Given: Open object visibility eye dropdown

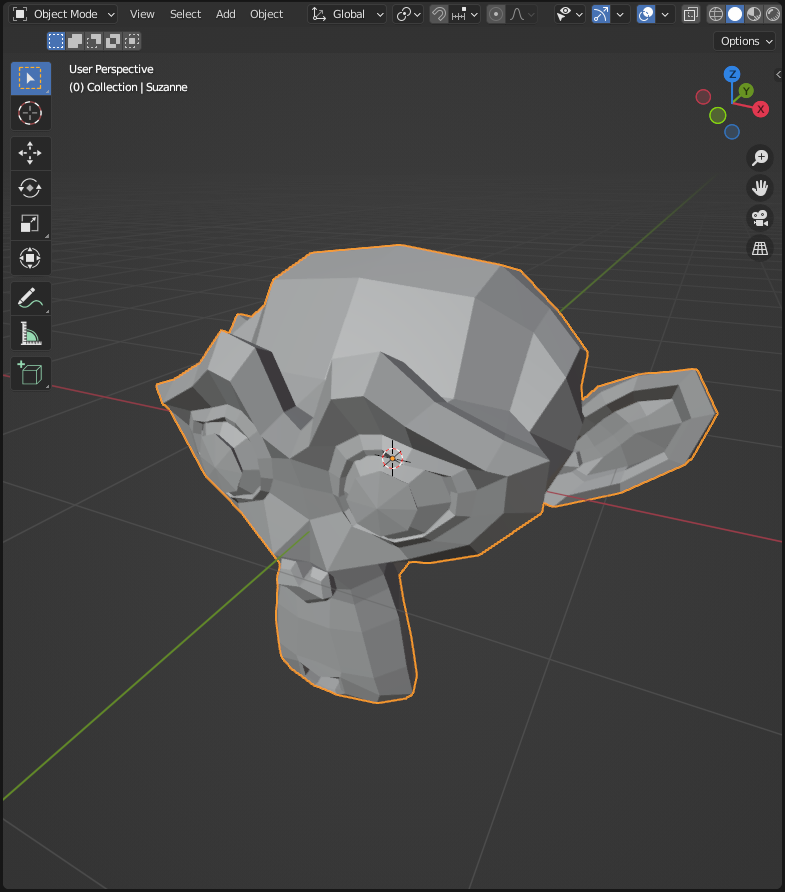Looking at the screenshot, I should pos(569,14).
